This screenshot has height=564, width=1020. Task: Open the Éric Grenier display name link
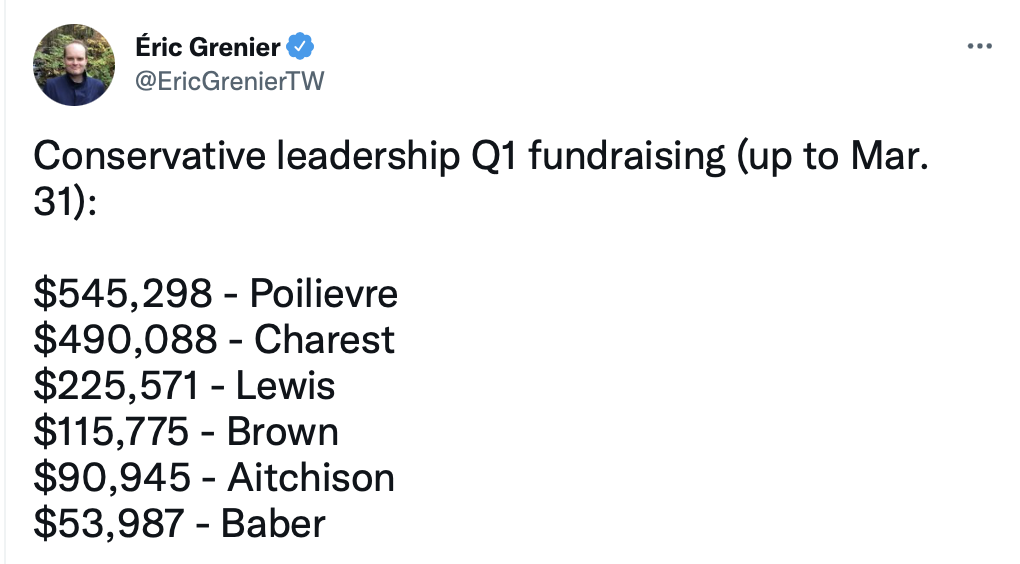click(x=208, y=47)
